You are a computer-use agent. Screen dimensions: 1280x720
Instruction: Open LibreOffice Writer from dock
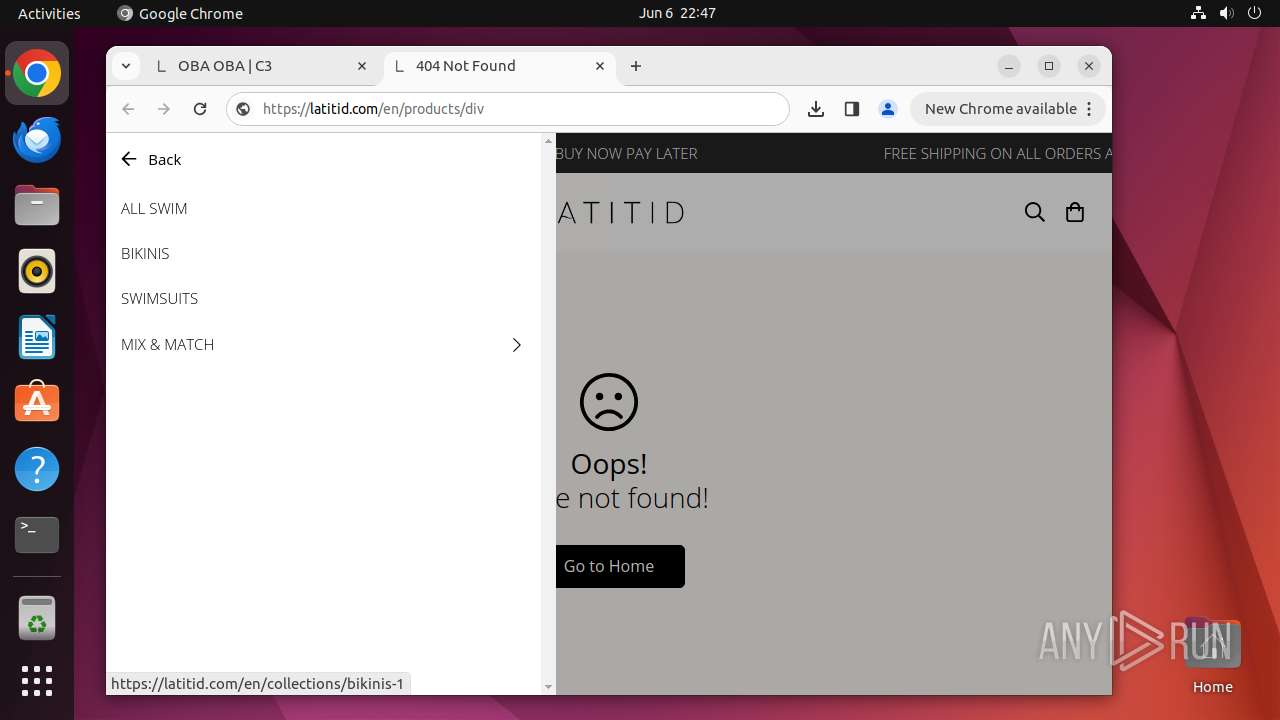37,337
